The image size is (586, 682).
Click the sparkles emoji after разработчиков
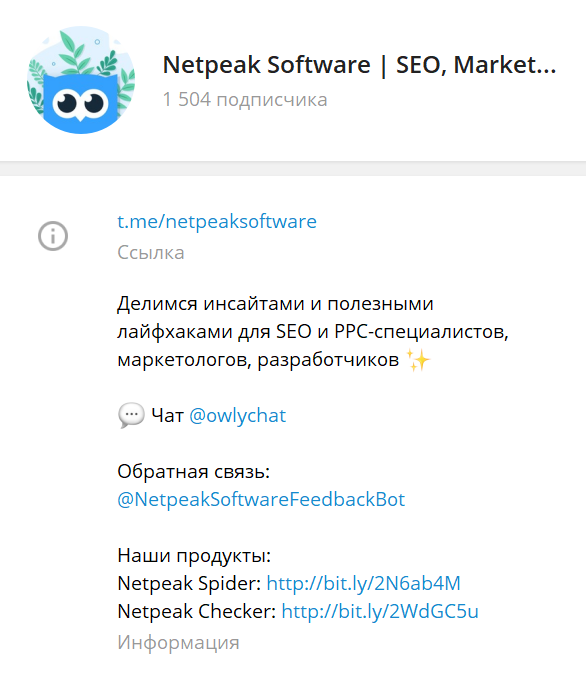(418, 360)
